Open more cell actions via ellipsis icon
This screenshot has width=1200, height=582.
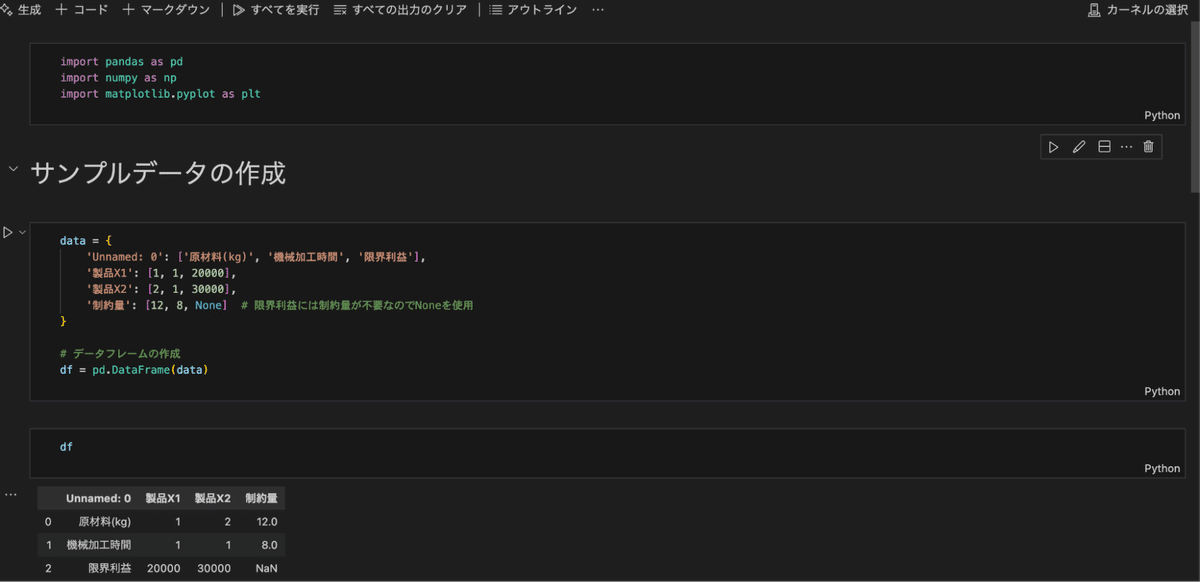(1126, 146)
